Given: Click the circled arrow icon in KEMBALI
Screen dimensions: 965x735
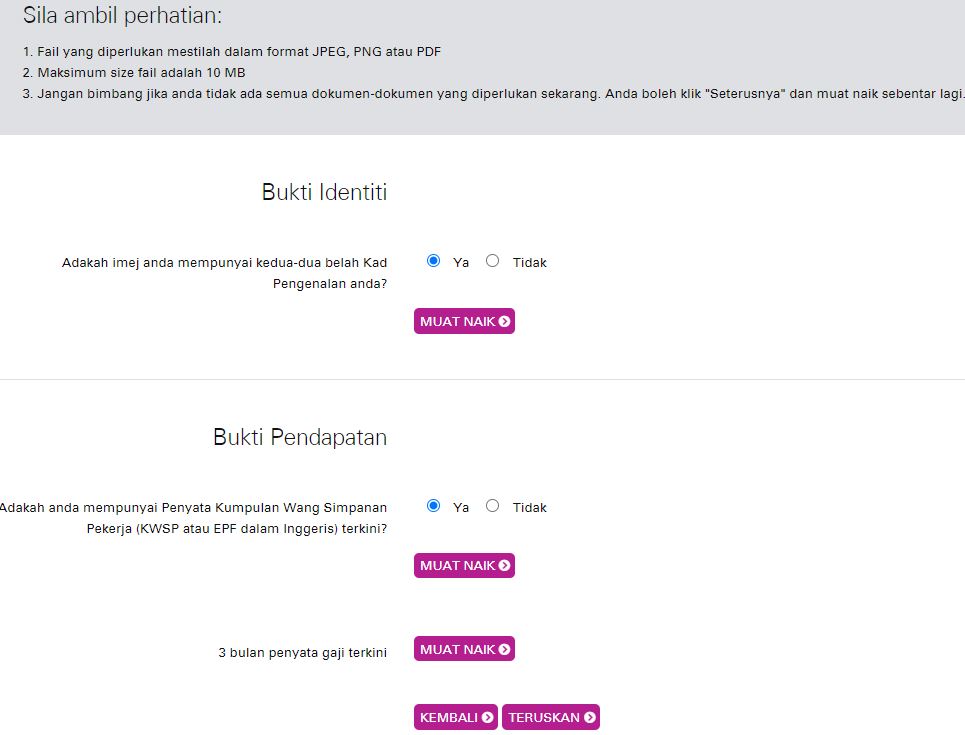Looking at the screenshot, I should coord(487,718).
